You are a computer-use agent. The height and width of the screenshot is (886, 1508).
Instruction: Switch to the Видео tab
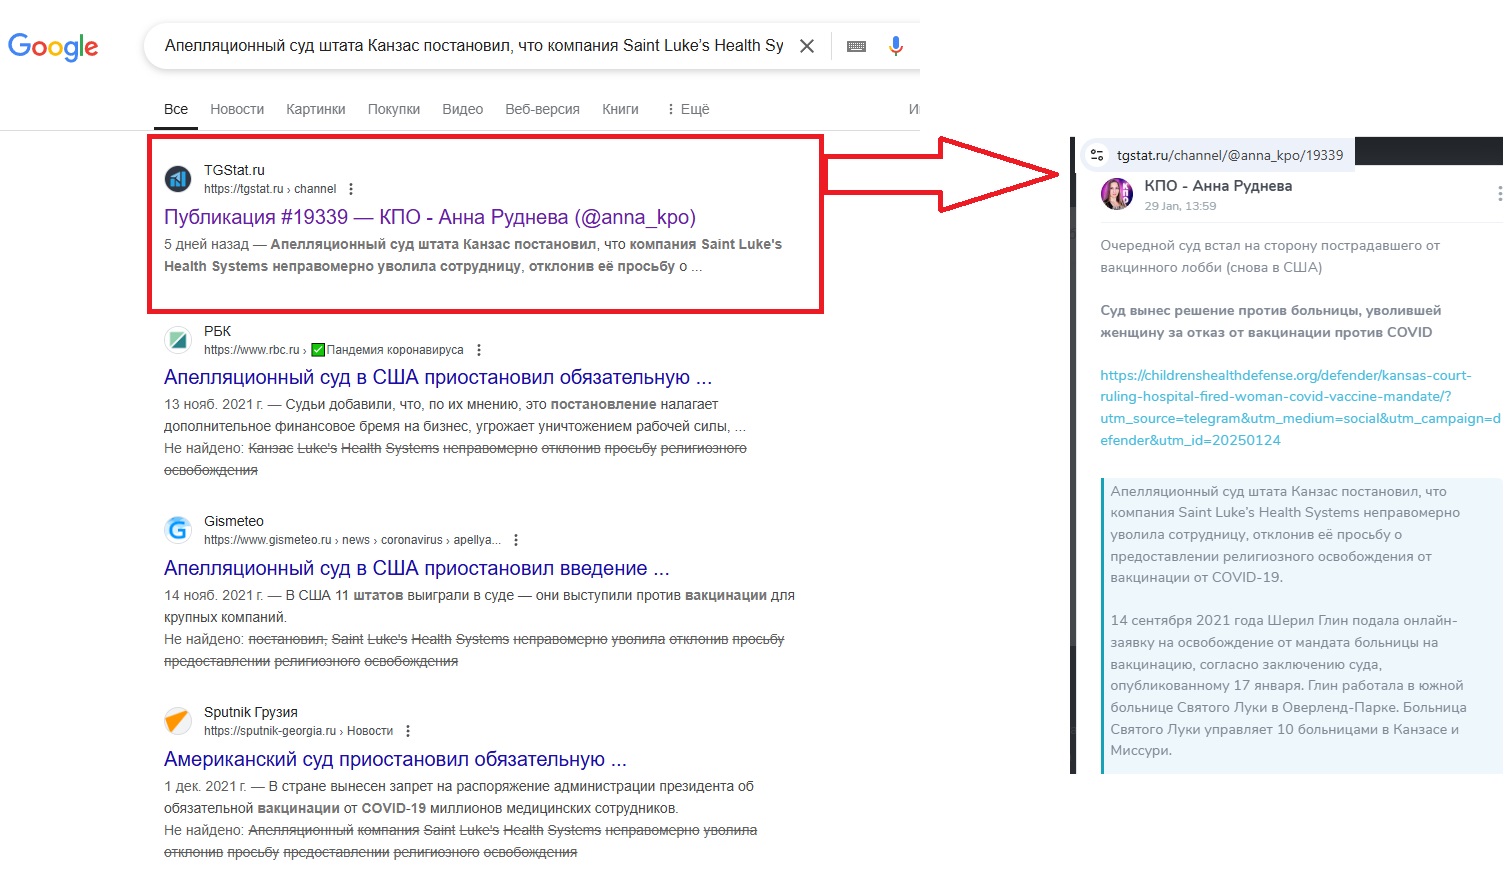tap(463, 109)
